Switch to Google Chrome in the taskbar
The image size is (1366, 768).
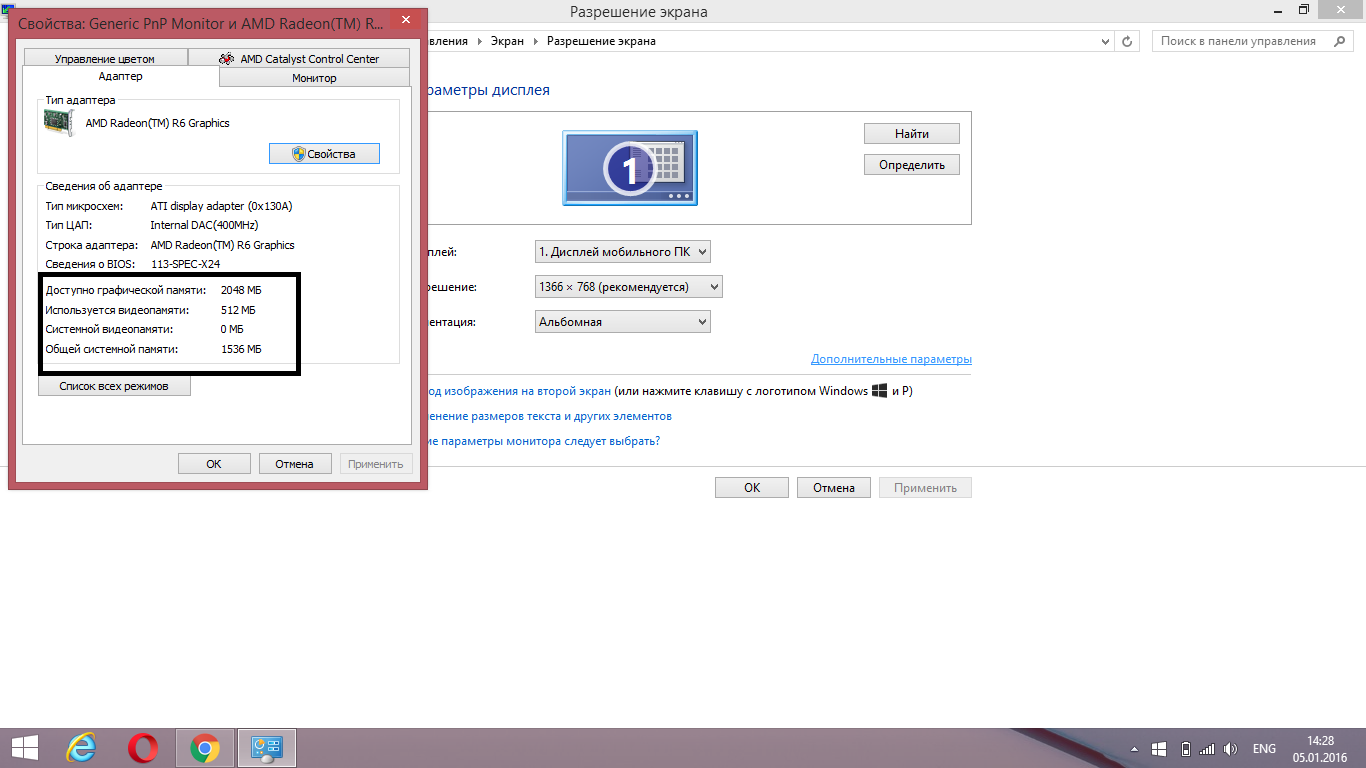205,748
